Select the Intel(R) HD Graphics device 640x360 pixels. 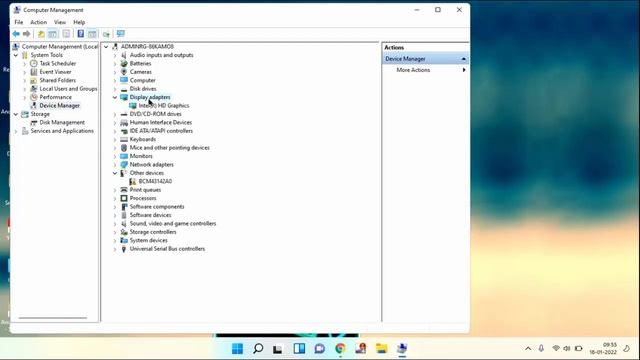point(164,106)
